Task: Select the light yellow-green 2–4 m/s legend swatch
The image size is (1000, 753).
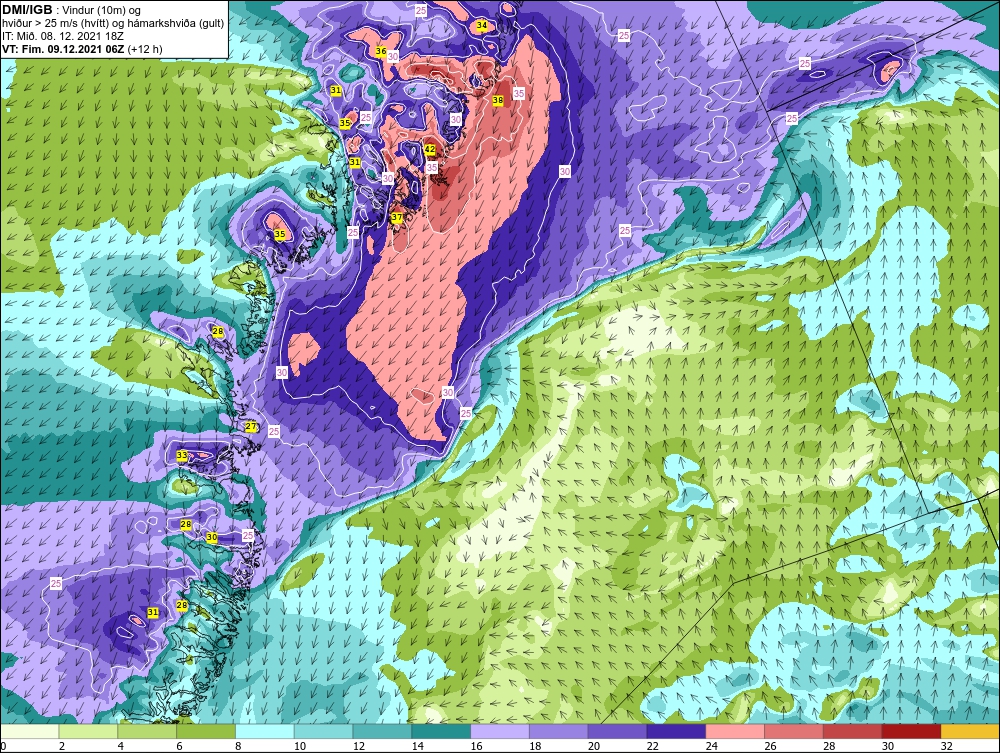Action: tap(89, 731)
